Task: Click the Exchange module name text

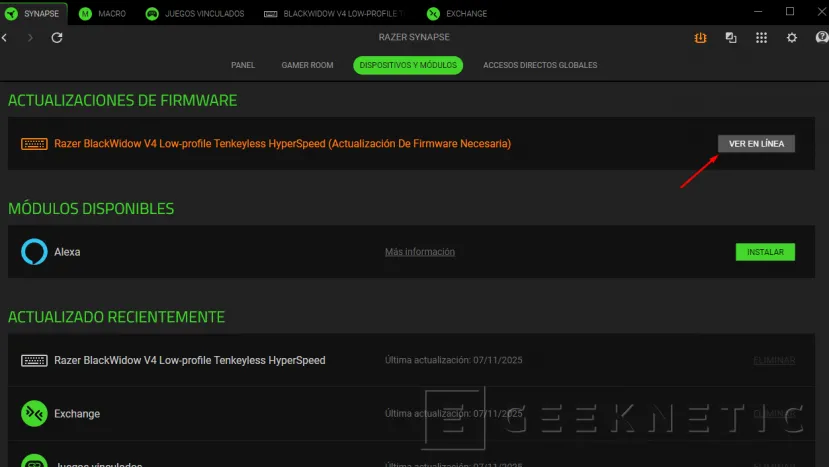Action: tap(77, 414)
